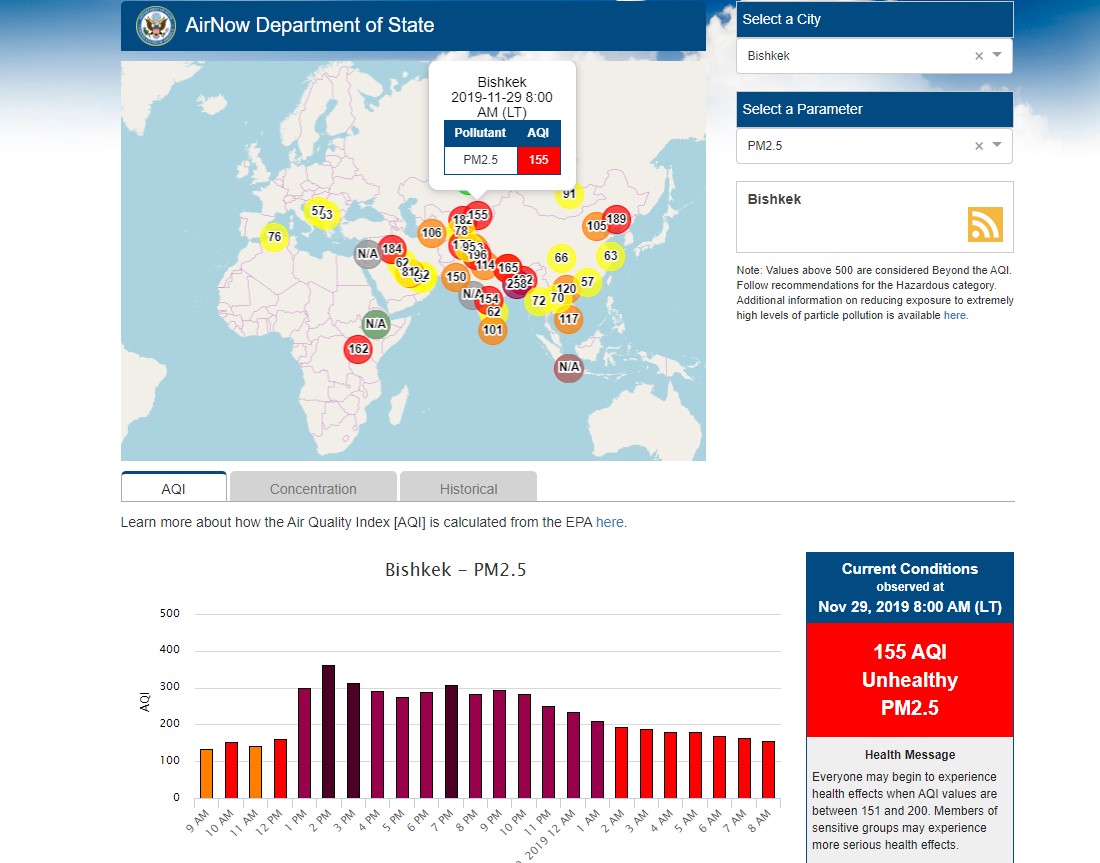Viewport: 1100px width, 863px height.
Task: Expand the parameter dropdown arrow
Action: [997, 146]
